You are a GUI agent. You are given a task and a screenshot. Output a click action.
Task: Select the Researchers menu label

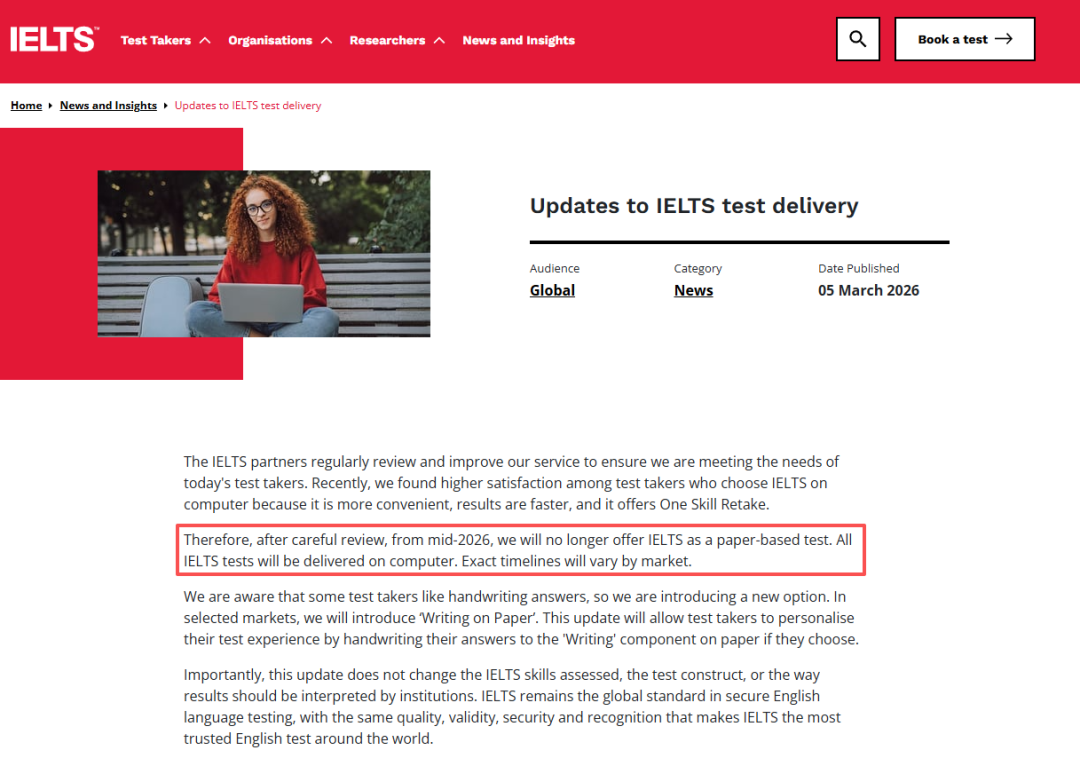[x=387, y=41]
